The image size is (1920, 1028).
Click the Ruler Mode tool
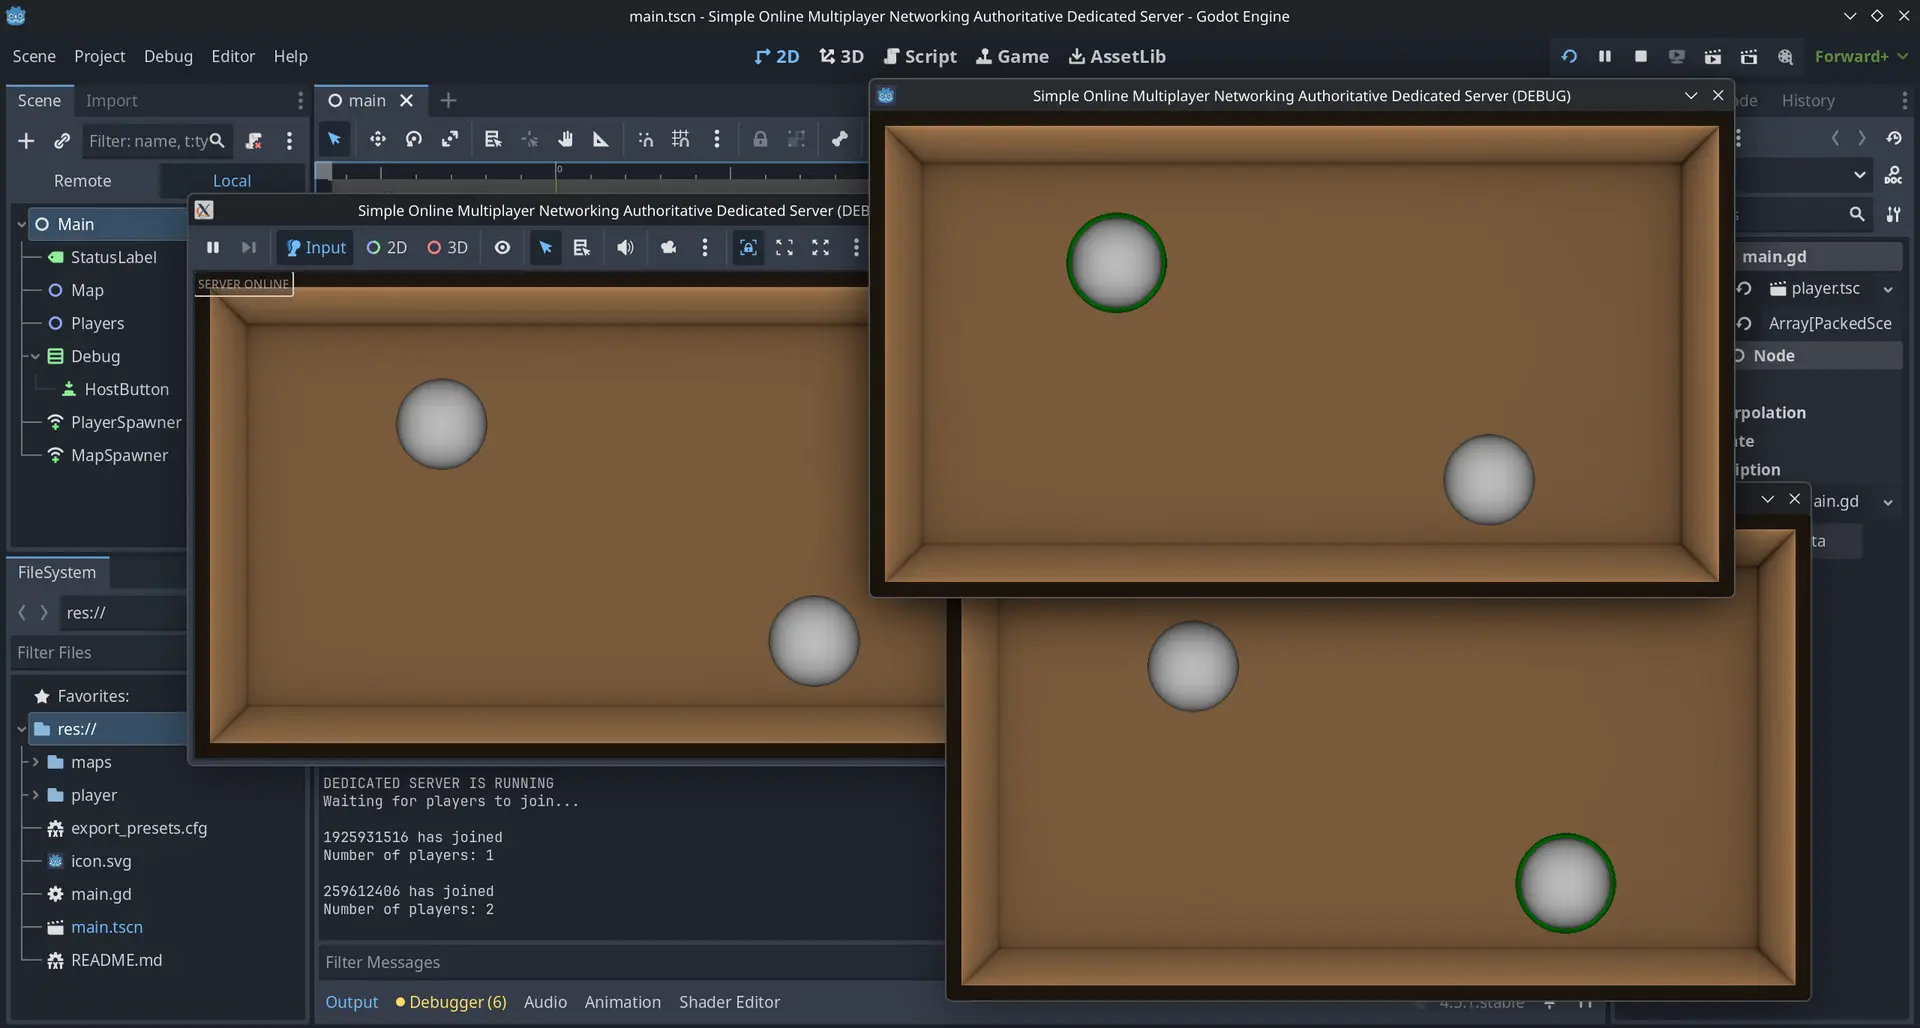(x=601, y=139)
